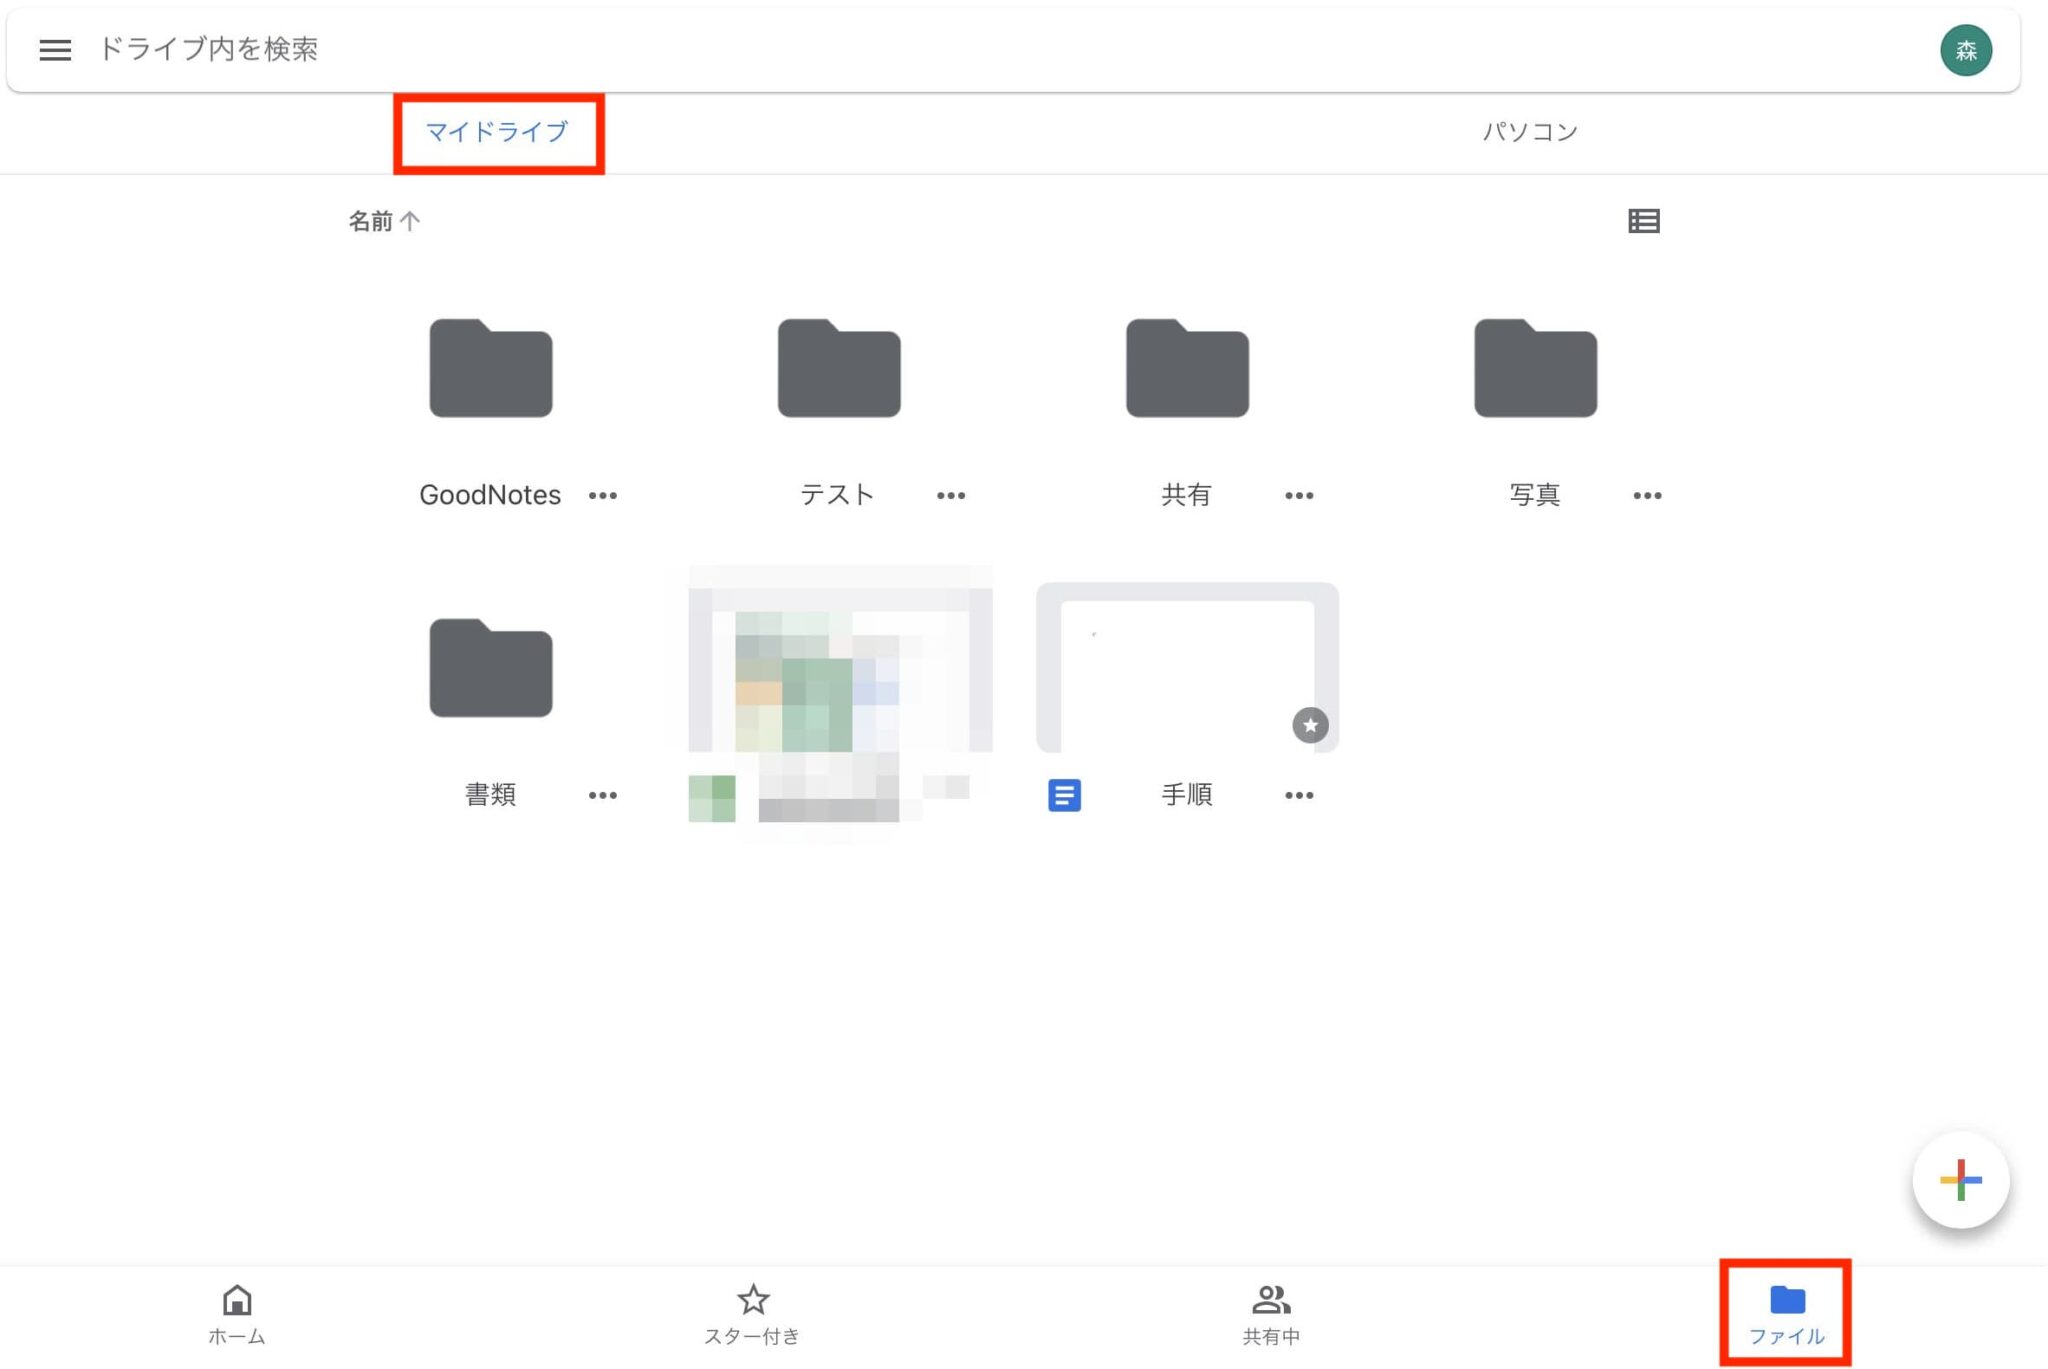Select the マイドライブ tab

(x=497, y=132)
